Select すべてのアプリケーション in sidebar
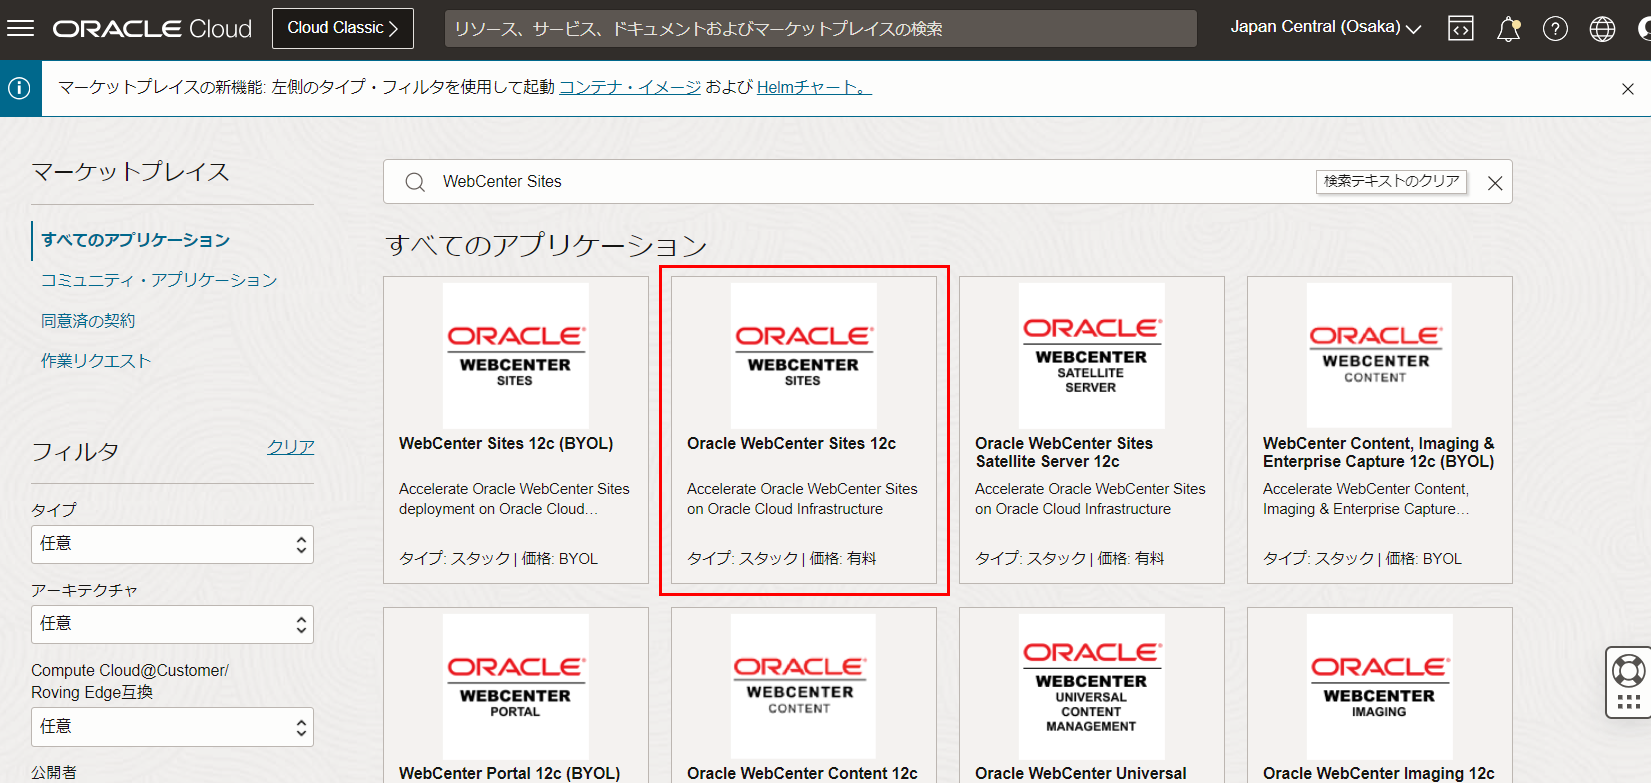The image size is (1651, 783). tap(136, 240)
